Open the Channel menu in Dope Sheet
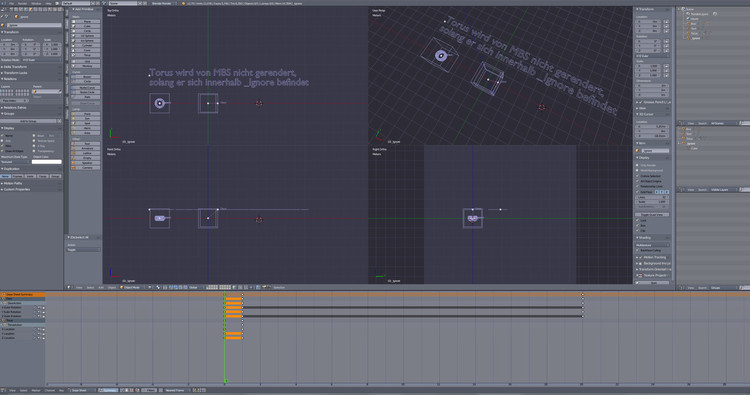Viewport: 750px width, 395px height. pyautogui.click(x=50, y=390)
